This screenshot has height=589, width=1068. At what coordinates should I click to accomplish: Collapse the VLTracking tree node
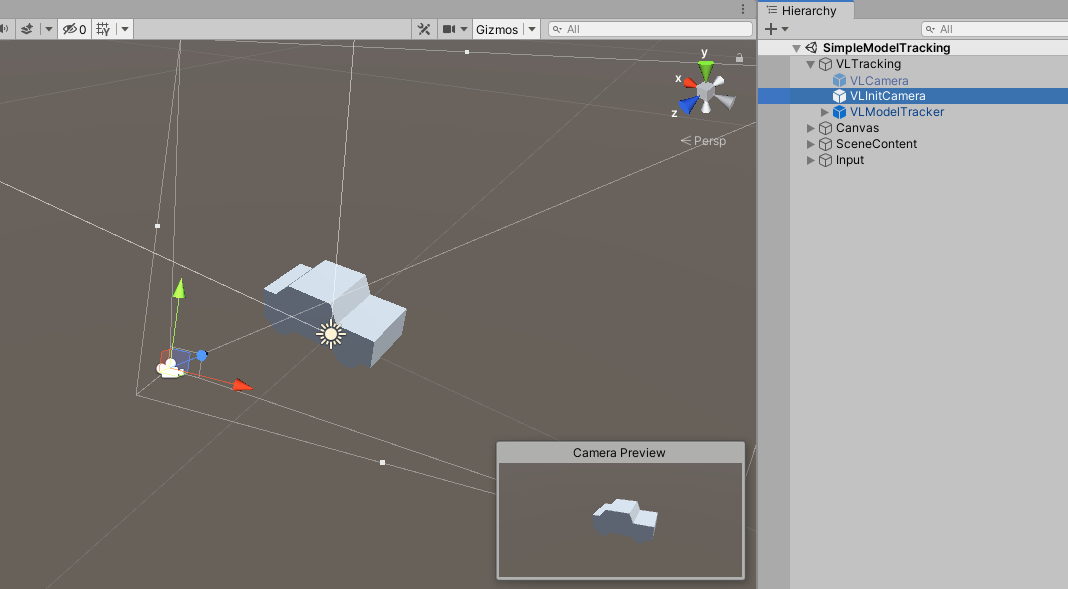[x=811, y=64]
